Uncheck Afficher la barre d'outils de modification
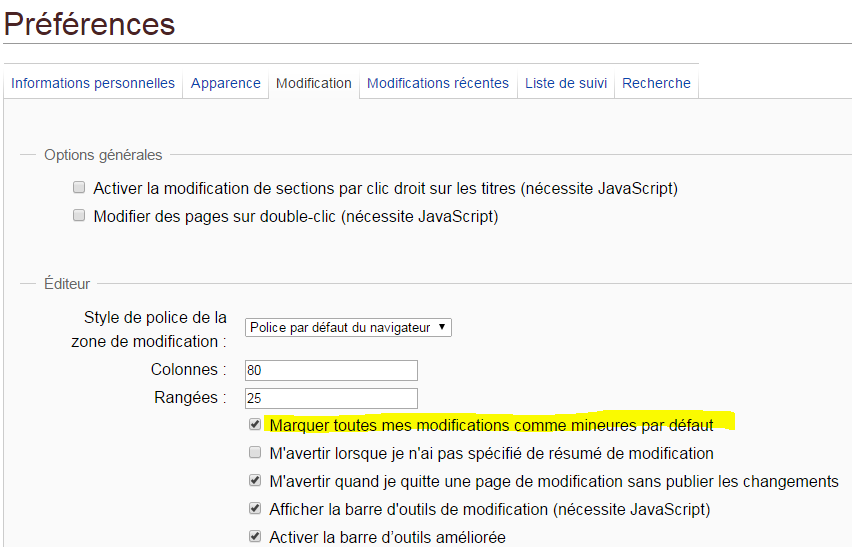The width and height of the screenshot is (852, 547). [255, 509]
